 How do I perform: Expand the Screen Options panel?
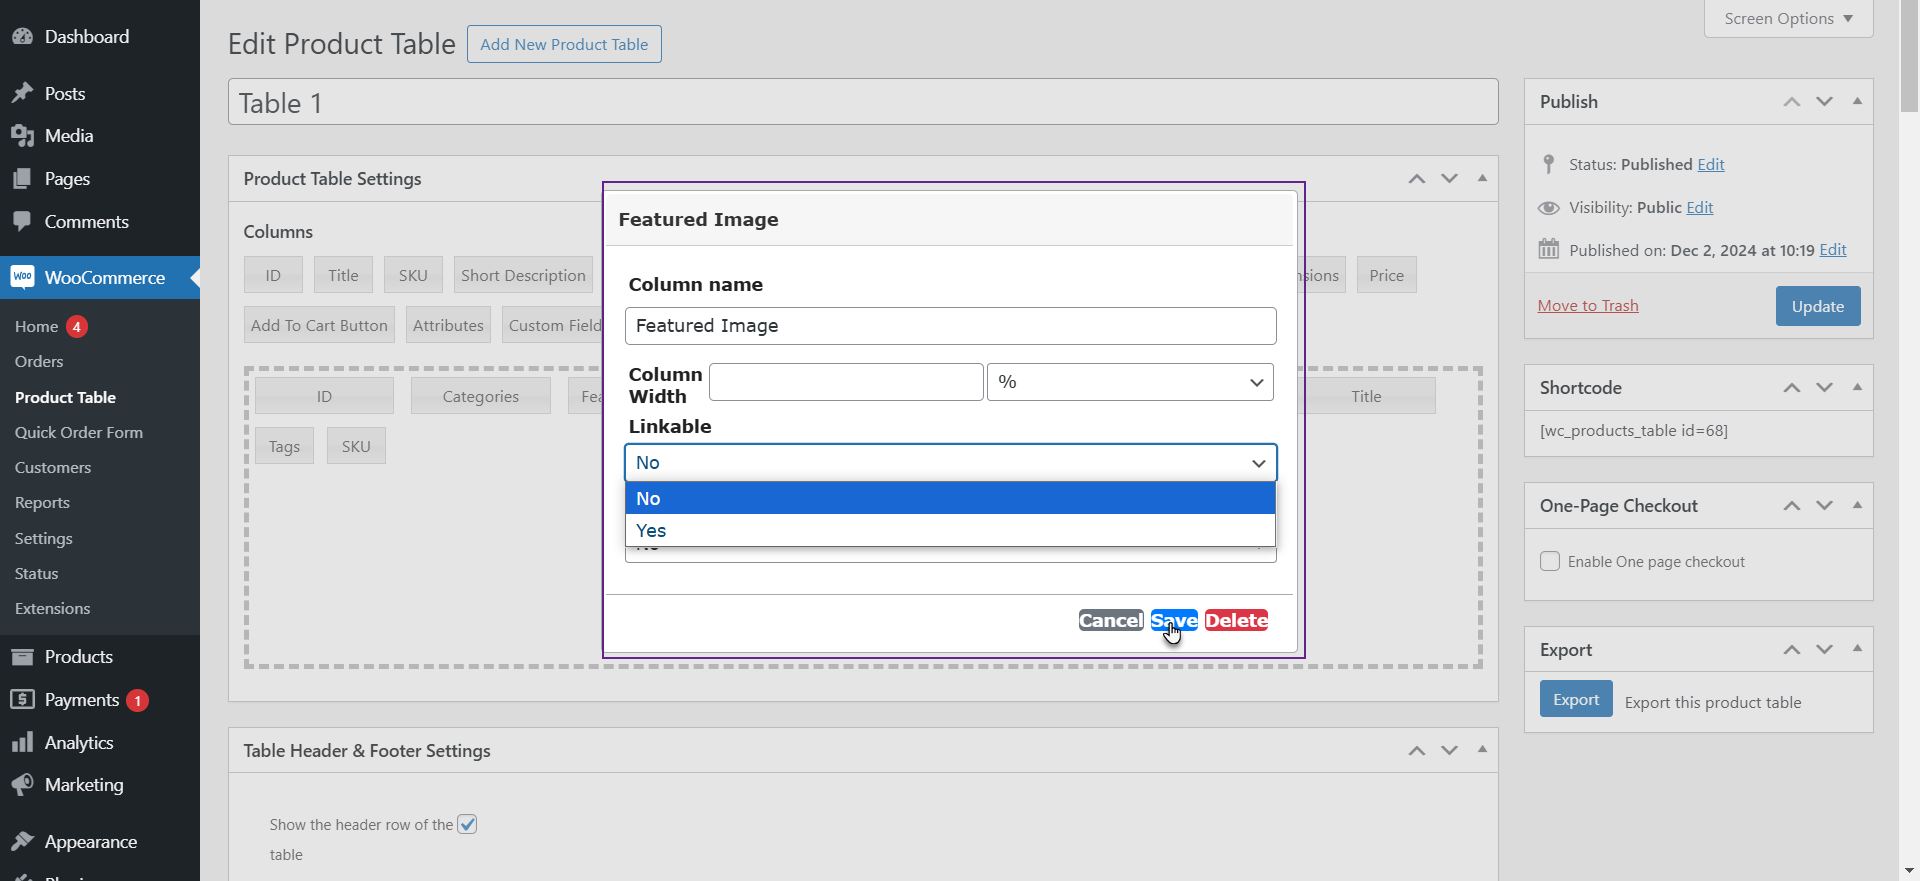pos(1787,19)
